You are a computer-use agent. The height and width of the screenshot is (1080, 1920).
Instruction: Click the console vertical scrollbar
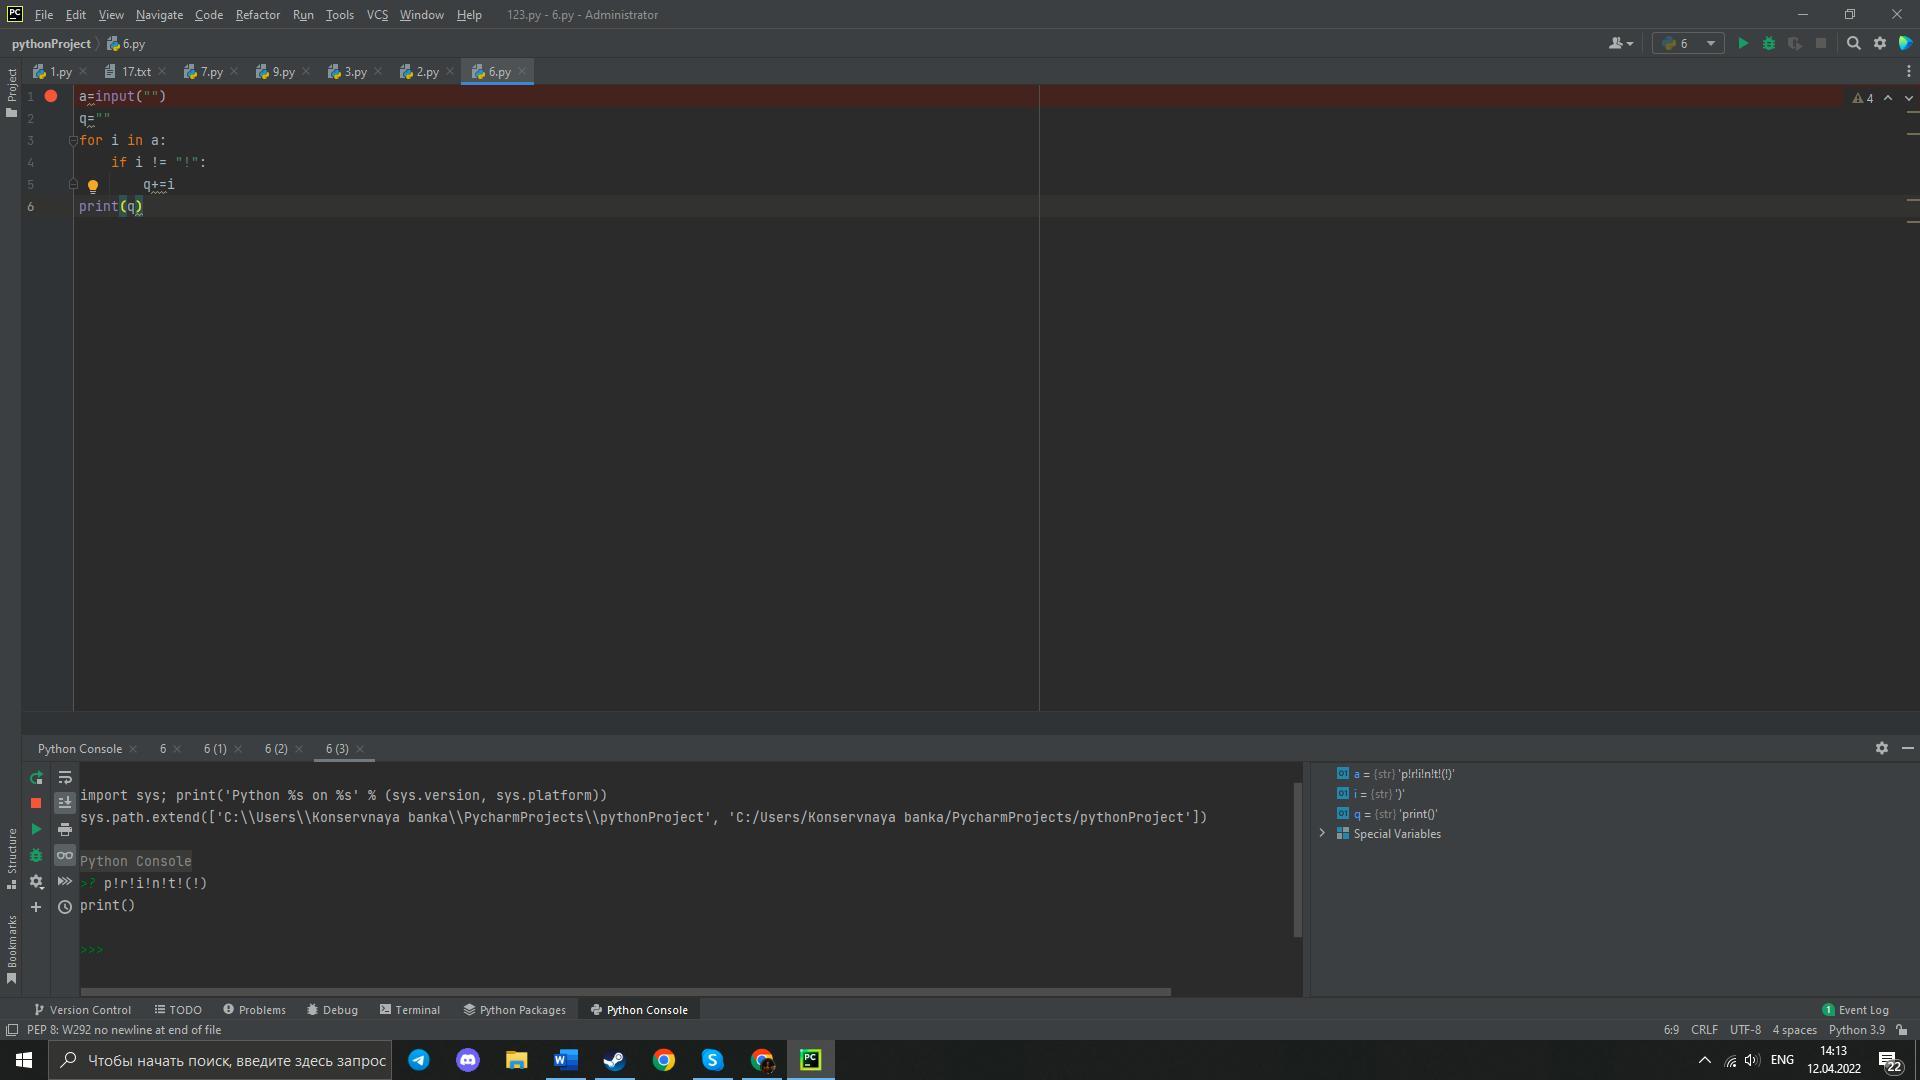pyautogui.click(x=1298, y=860)
